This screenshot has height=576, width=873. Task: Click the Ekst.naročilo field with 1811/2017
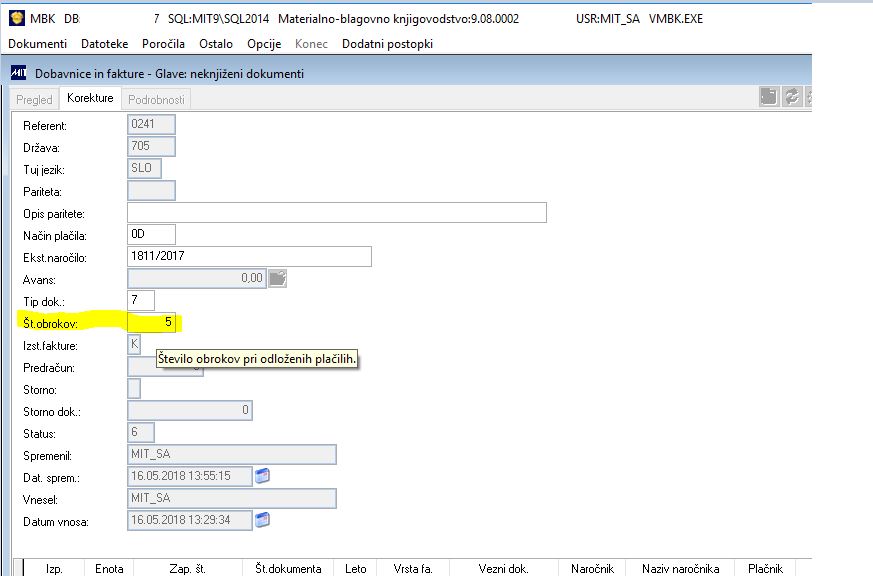[x=249, y=256]
